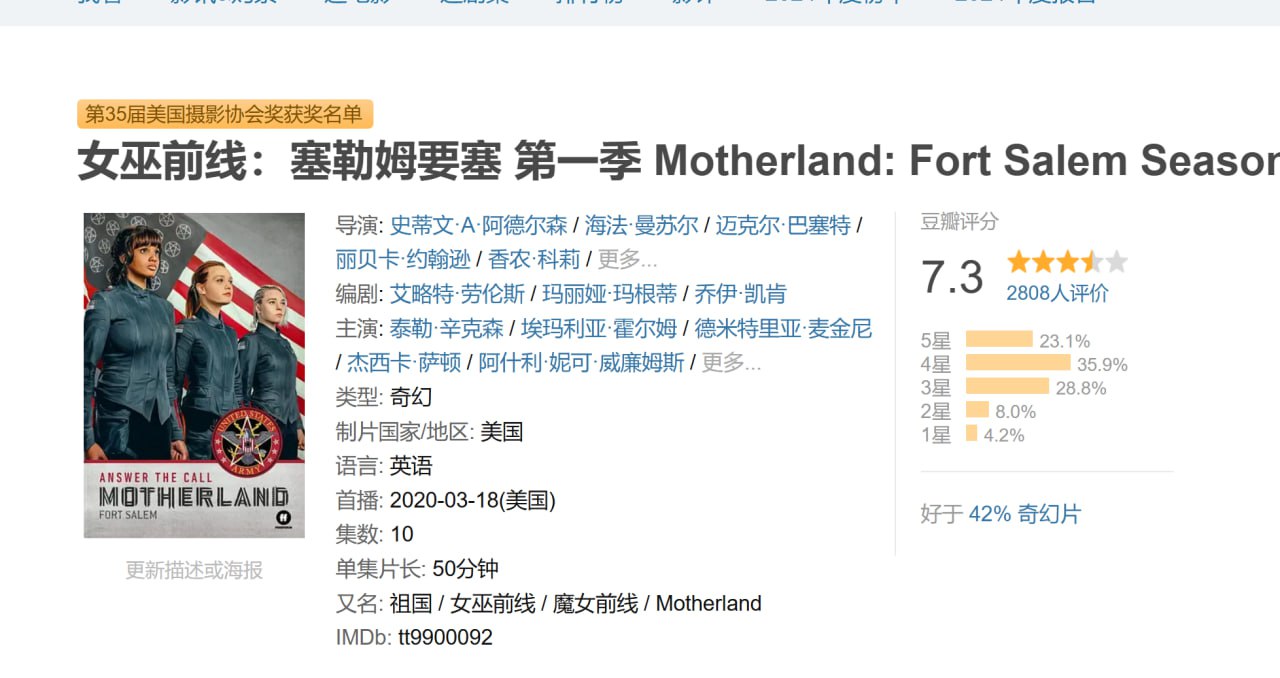Open director 香农·科莉's page

point(534,259)
